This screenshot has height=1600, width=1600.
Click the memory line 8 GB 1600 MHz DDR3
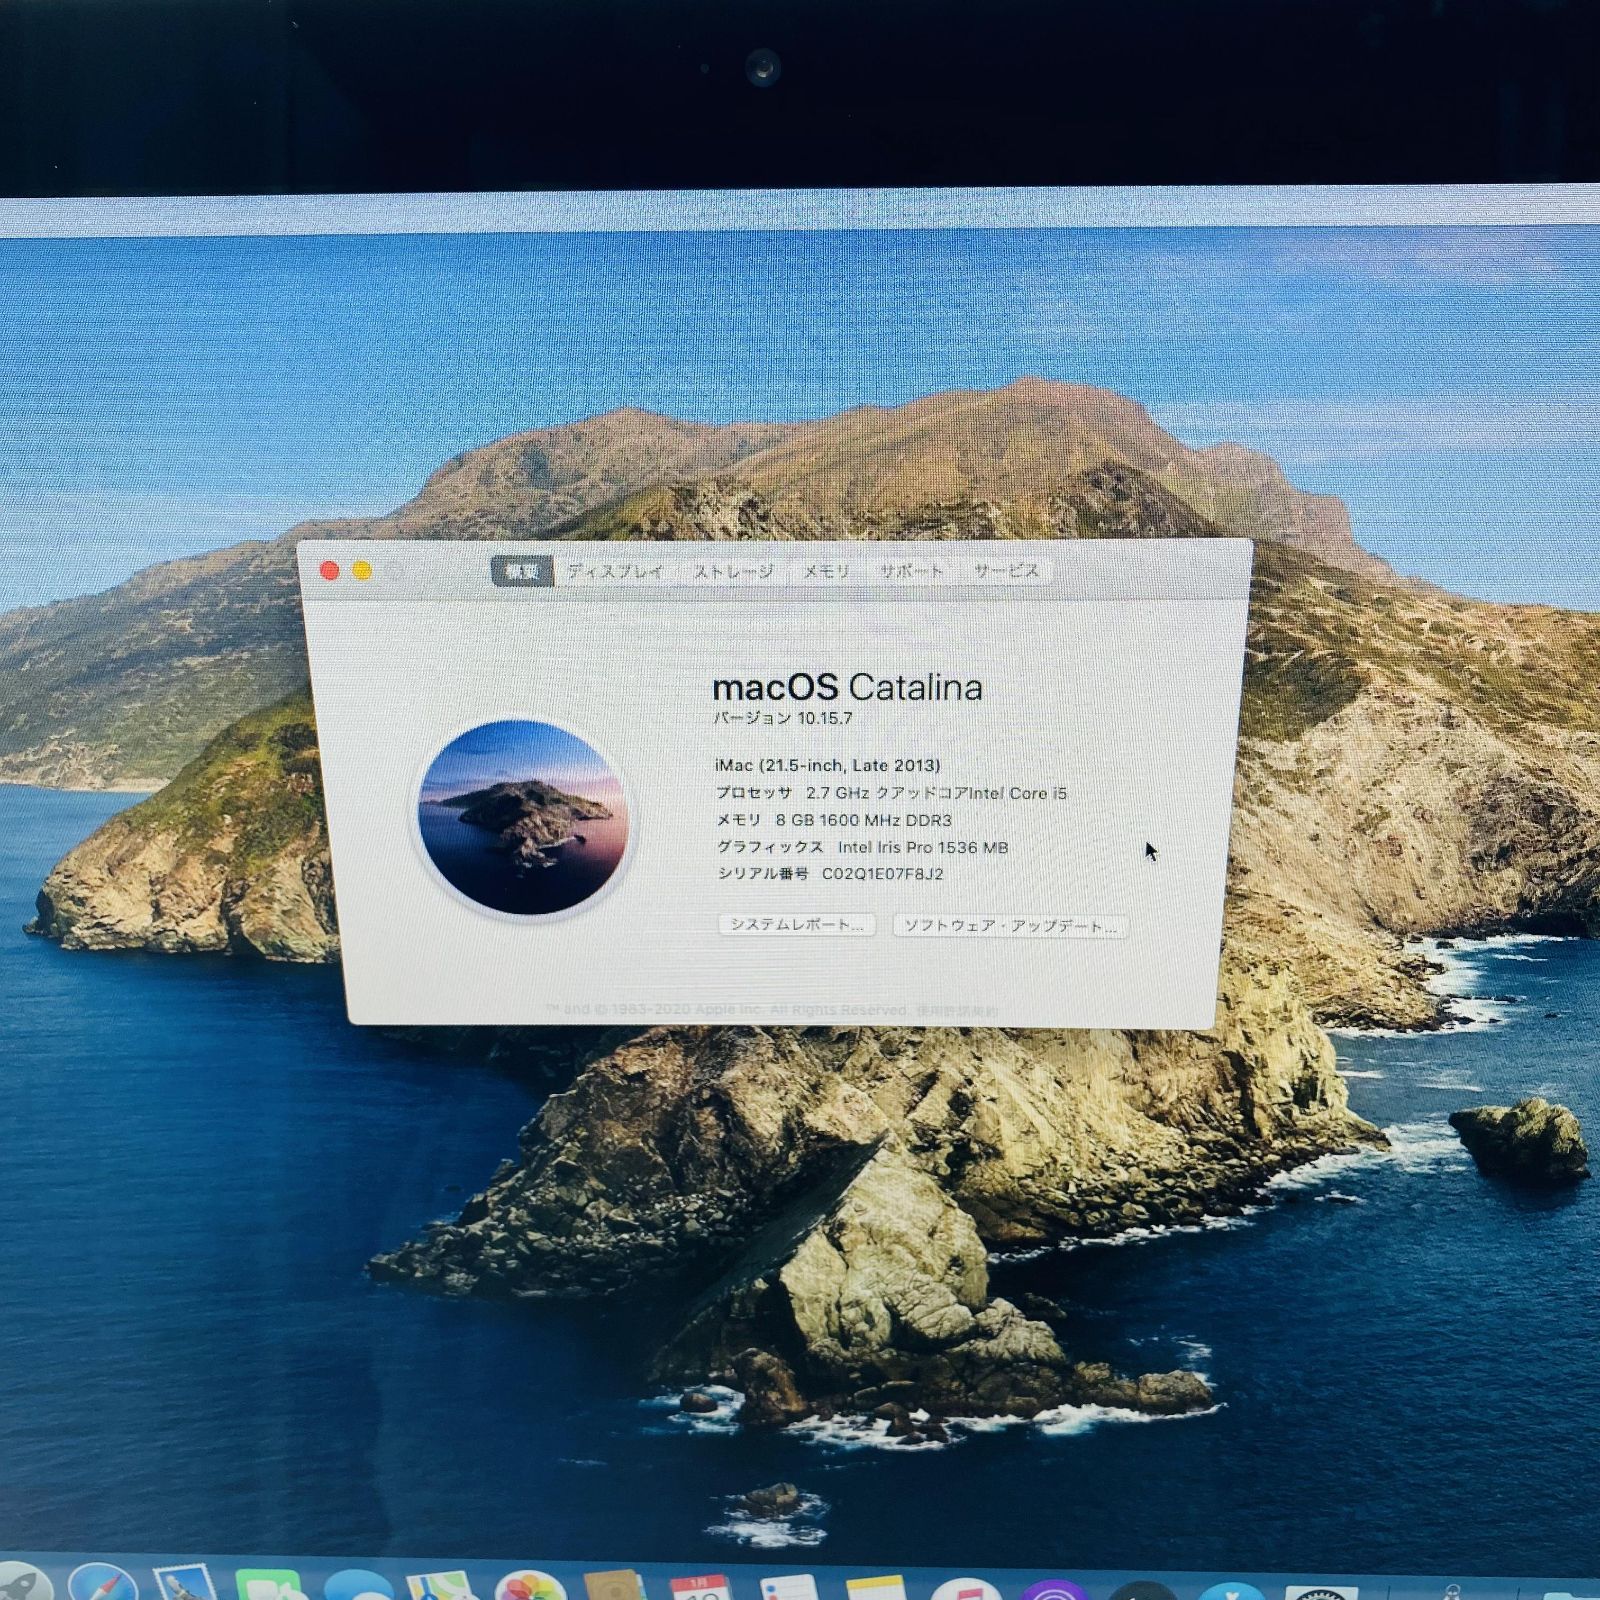coord(834,820)
